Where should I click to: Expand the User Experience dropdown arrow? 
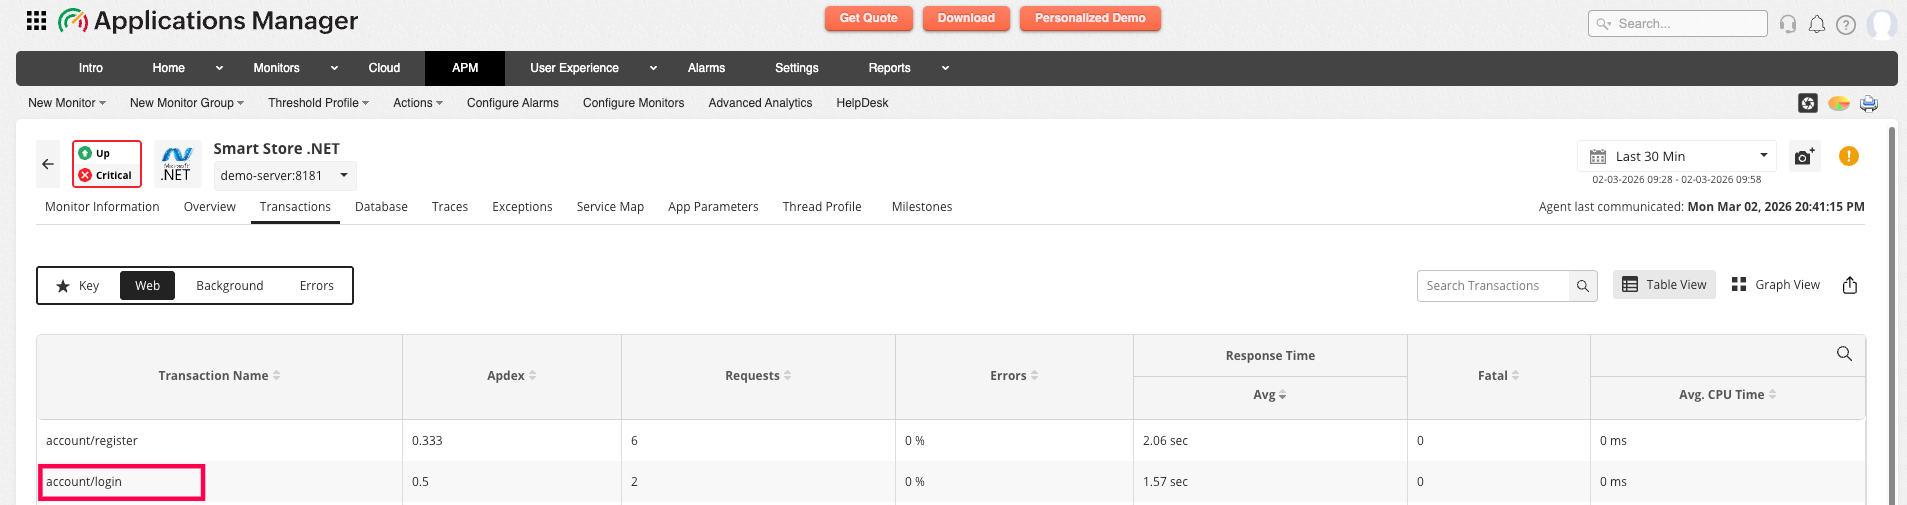pyautogui.click(x=653, y=68)
